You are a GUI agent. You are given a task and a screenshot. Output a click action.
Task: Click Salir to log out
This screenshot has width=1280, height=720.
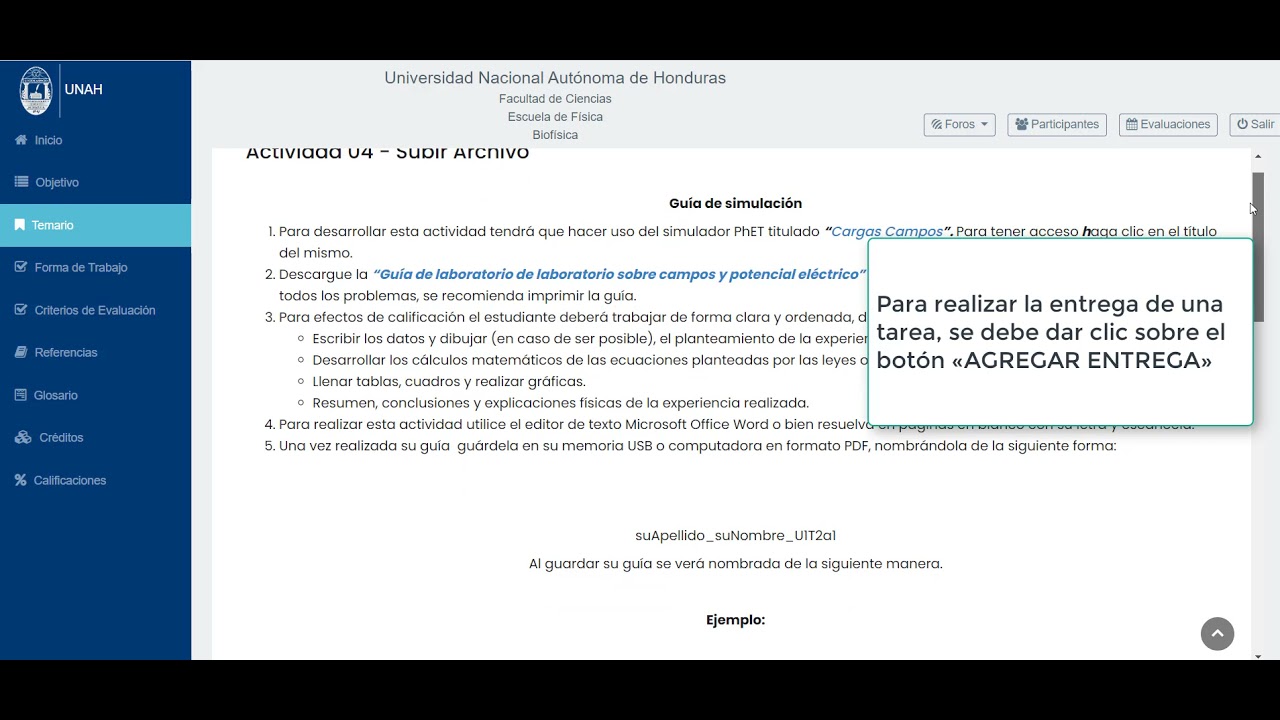coord(1255,124)
